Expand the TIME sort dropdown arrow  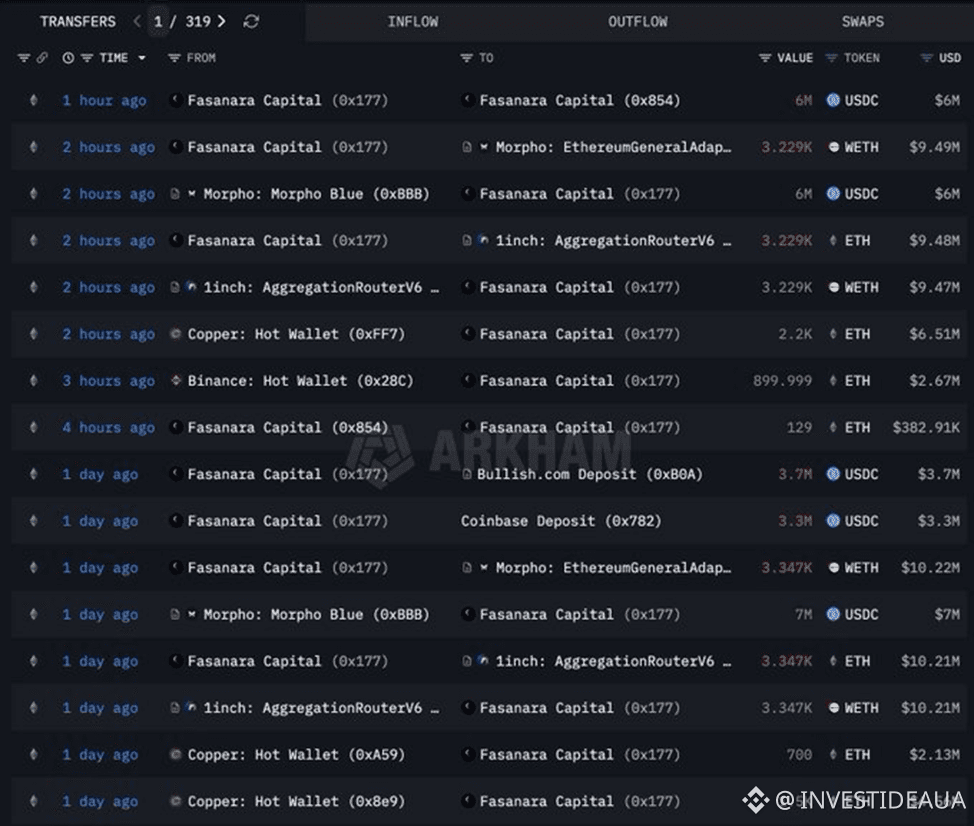(x=142, y=58)
